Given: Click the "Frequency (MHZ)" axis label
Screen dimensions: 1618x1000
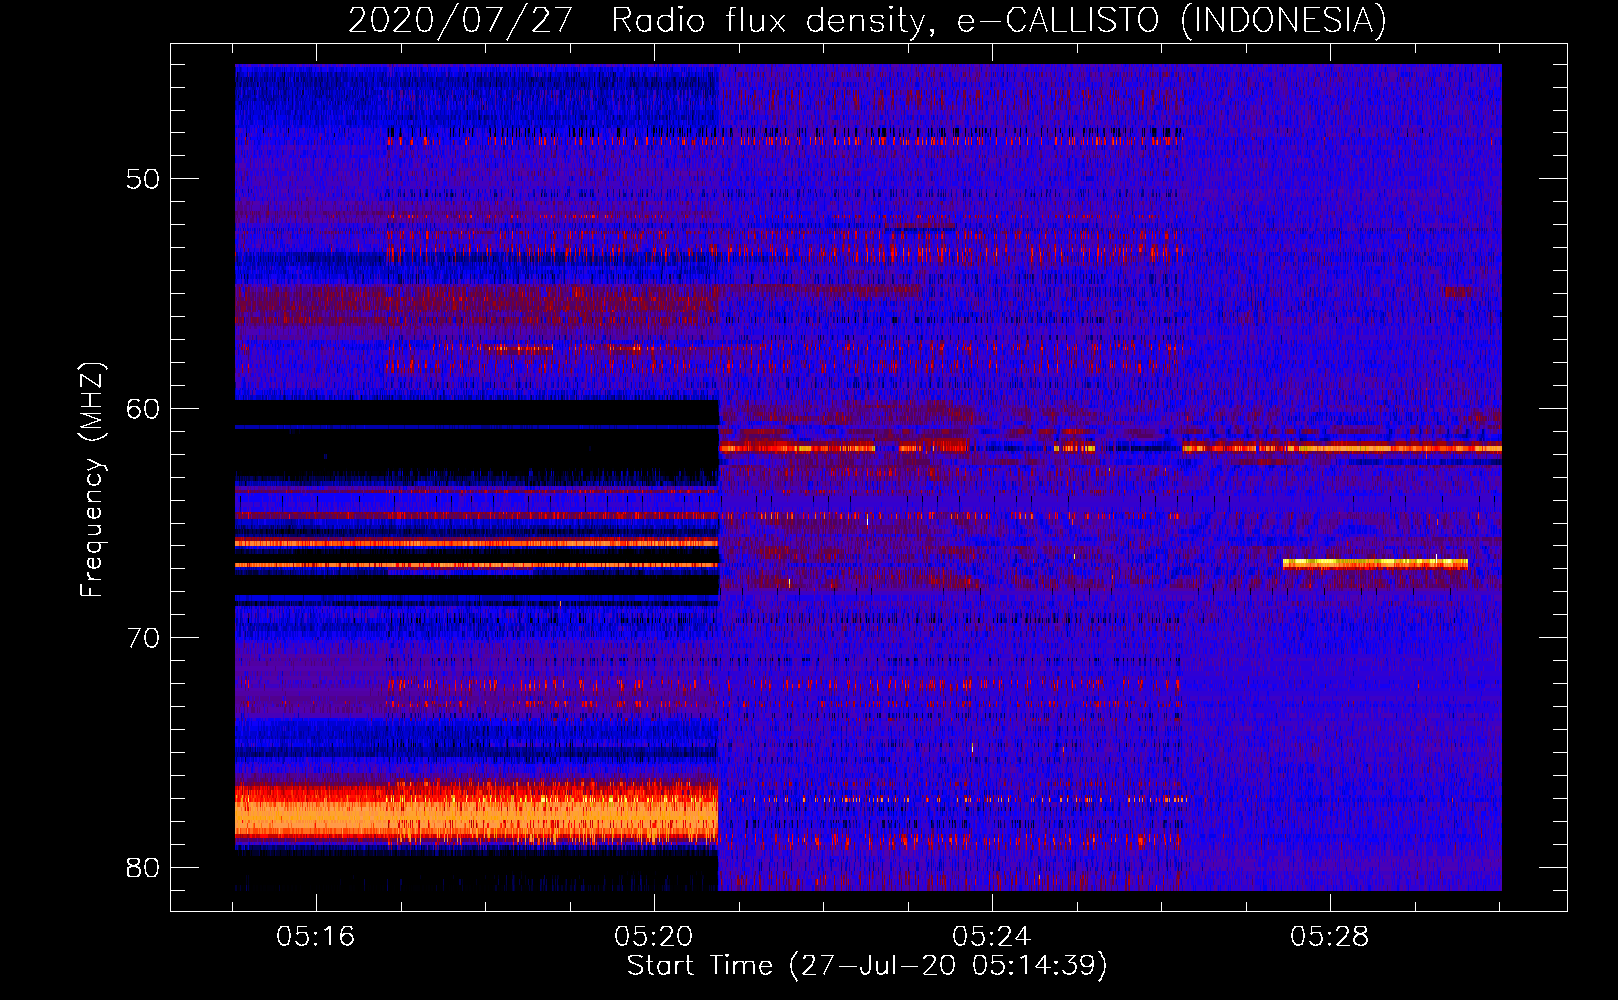Looking at the screenshot, I should click(x=92, y=480).
